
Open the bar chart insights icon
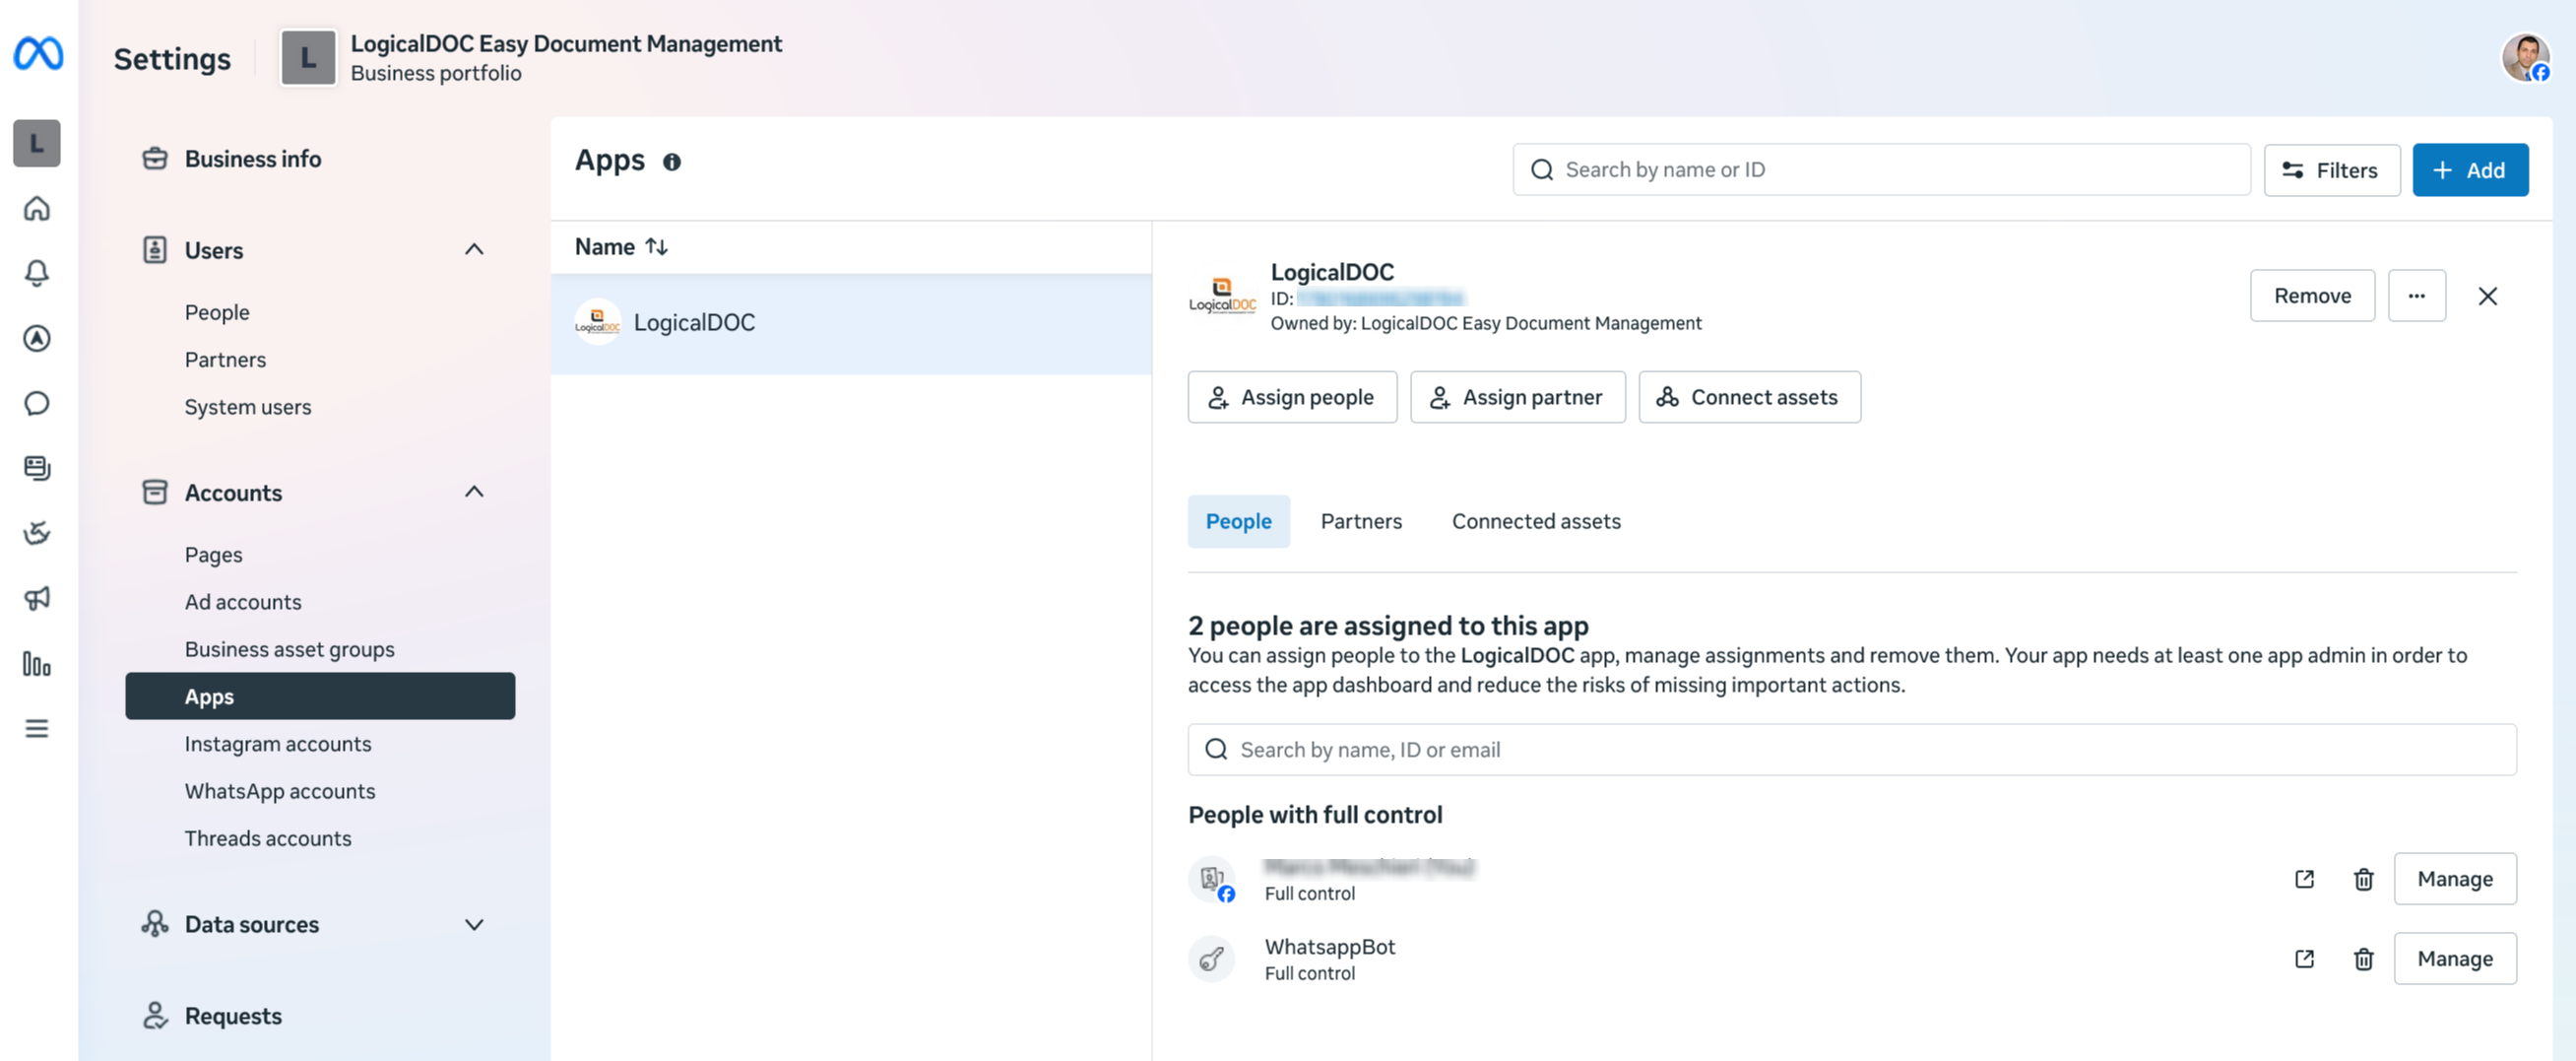click(x=37, y=664)
